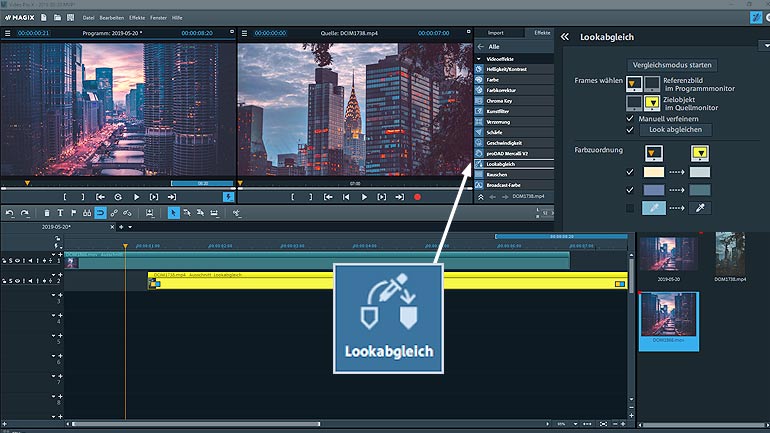Open the Hilfe menu

click(x=177, y=18)
